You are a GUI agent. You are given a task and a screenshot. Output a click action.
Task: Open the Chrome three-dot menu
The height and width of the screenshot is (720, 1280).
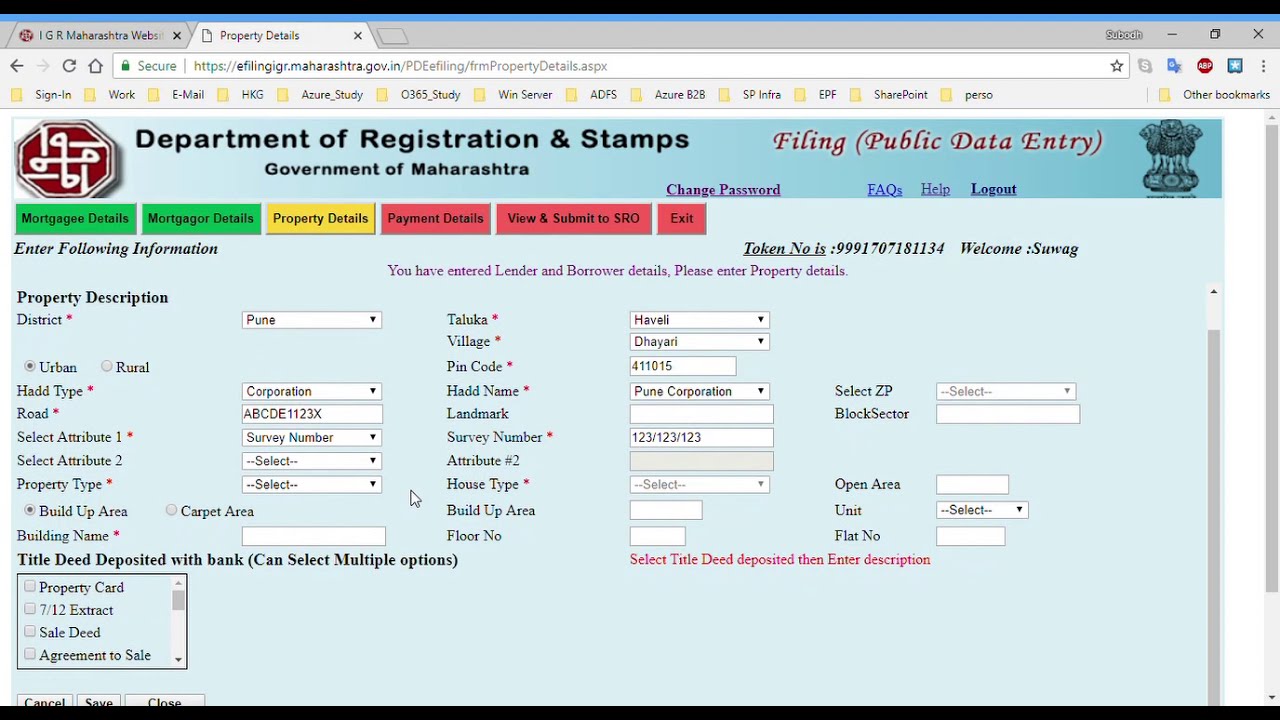1264,66
